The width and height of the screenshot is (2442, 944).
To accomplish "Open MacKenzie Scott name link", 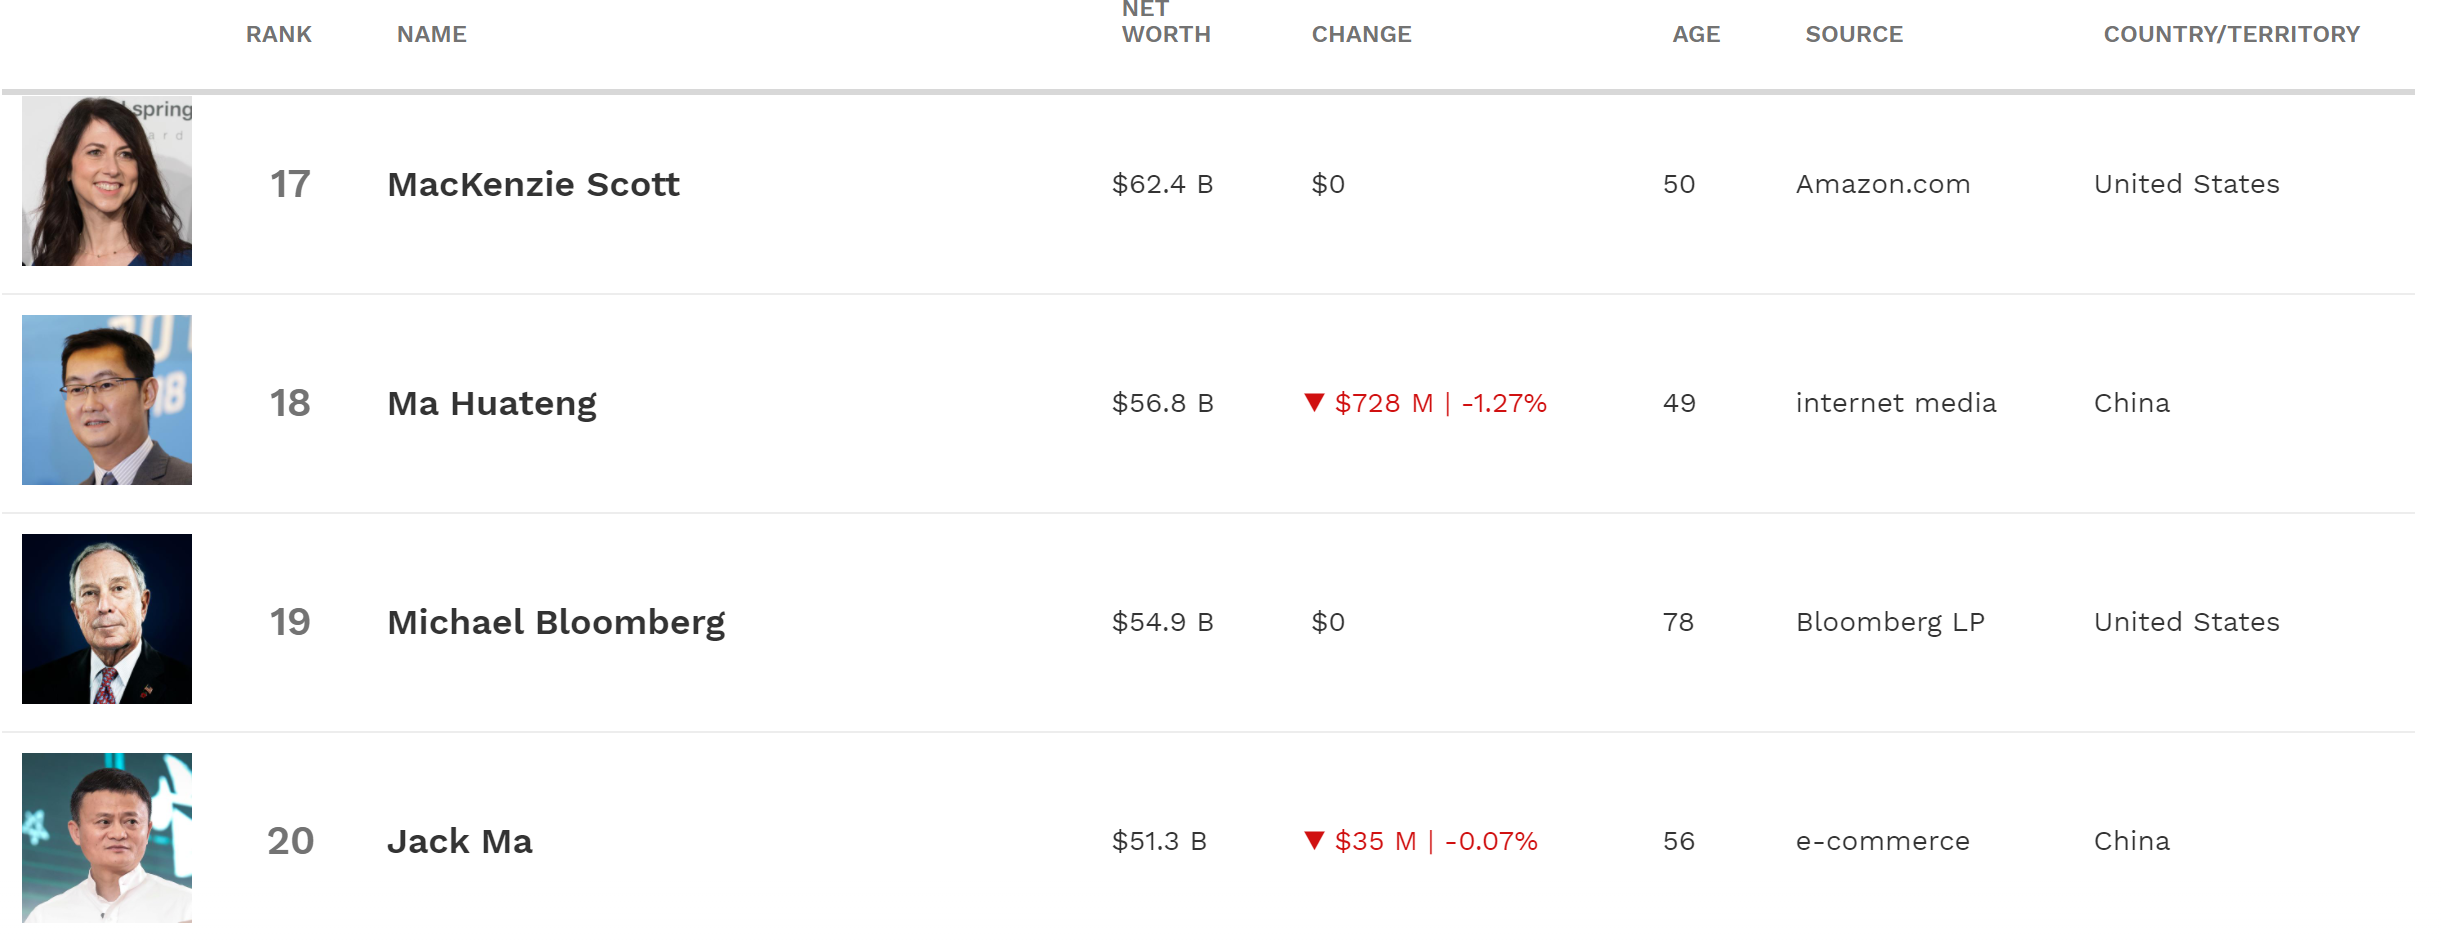I will tap(533, 185).
